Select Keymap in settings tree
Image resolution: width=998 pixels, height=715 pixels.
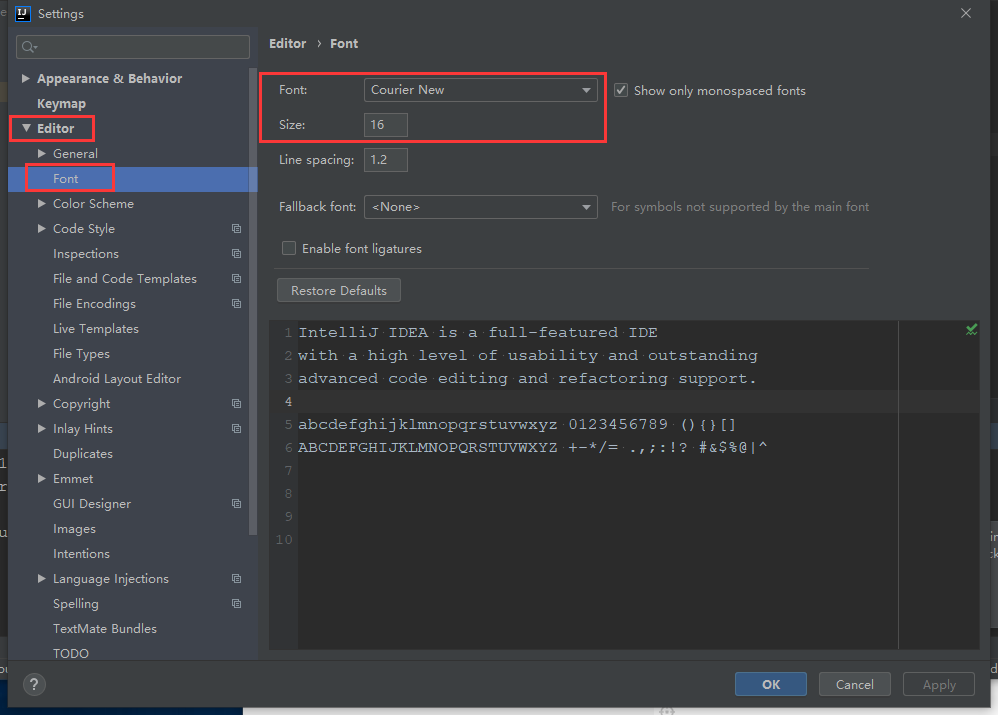(x=61, y=103)
